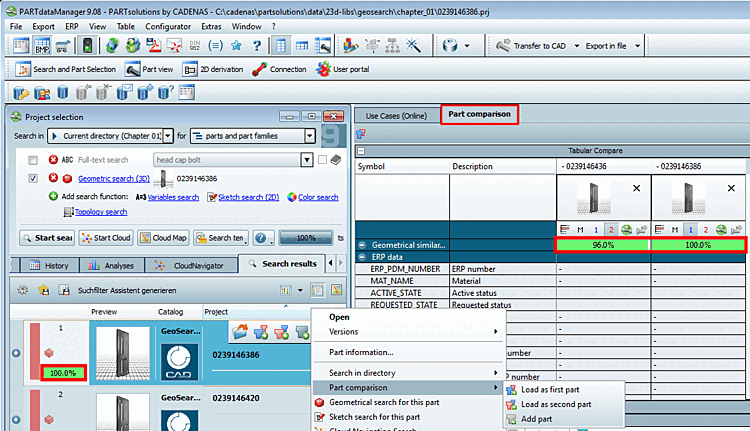Click the Cloud Map button

pos(164,238)
